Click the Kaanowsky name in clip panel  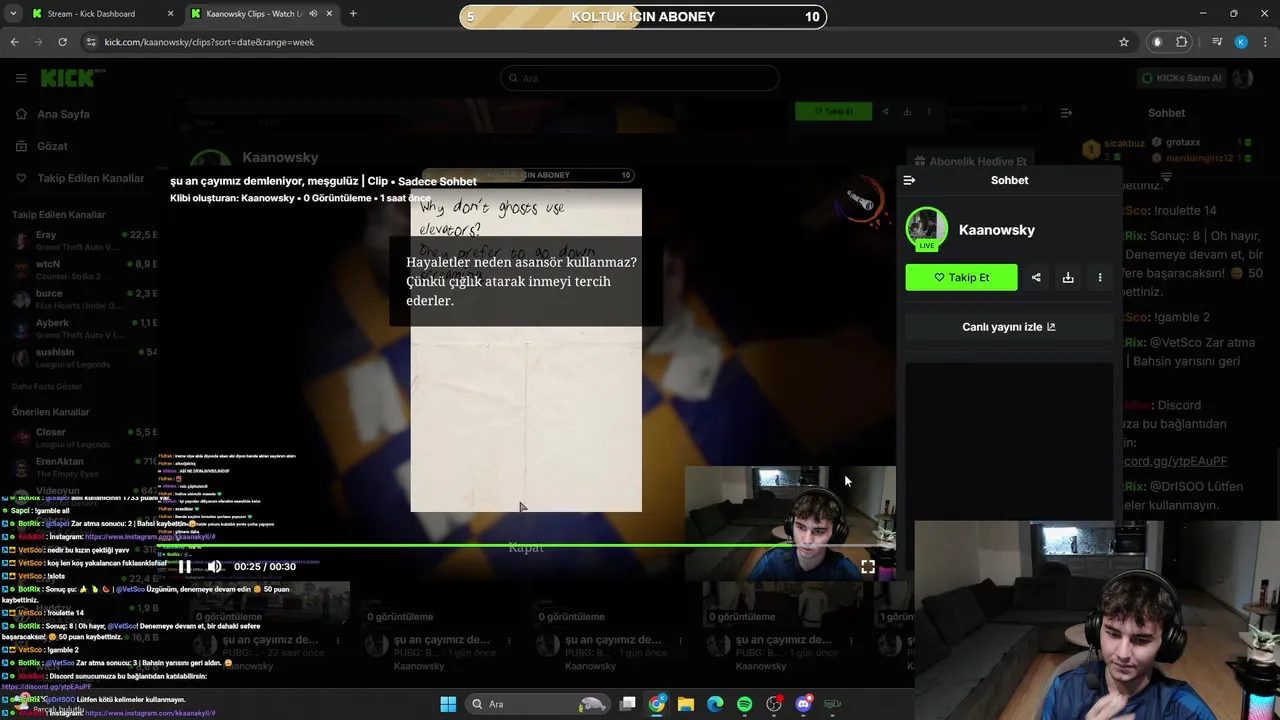click(x=997, y=230)
